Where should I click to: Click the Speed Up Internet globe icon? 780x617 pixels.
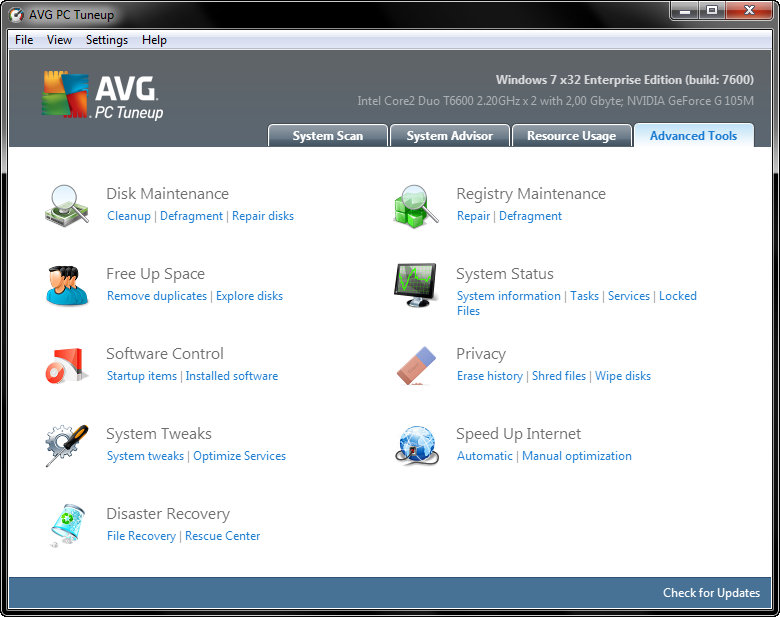click(417, 445)
